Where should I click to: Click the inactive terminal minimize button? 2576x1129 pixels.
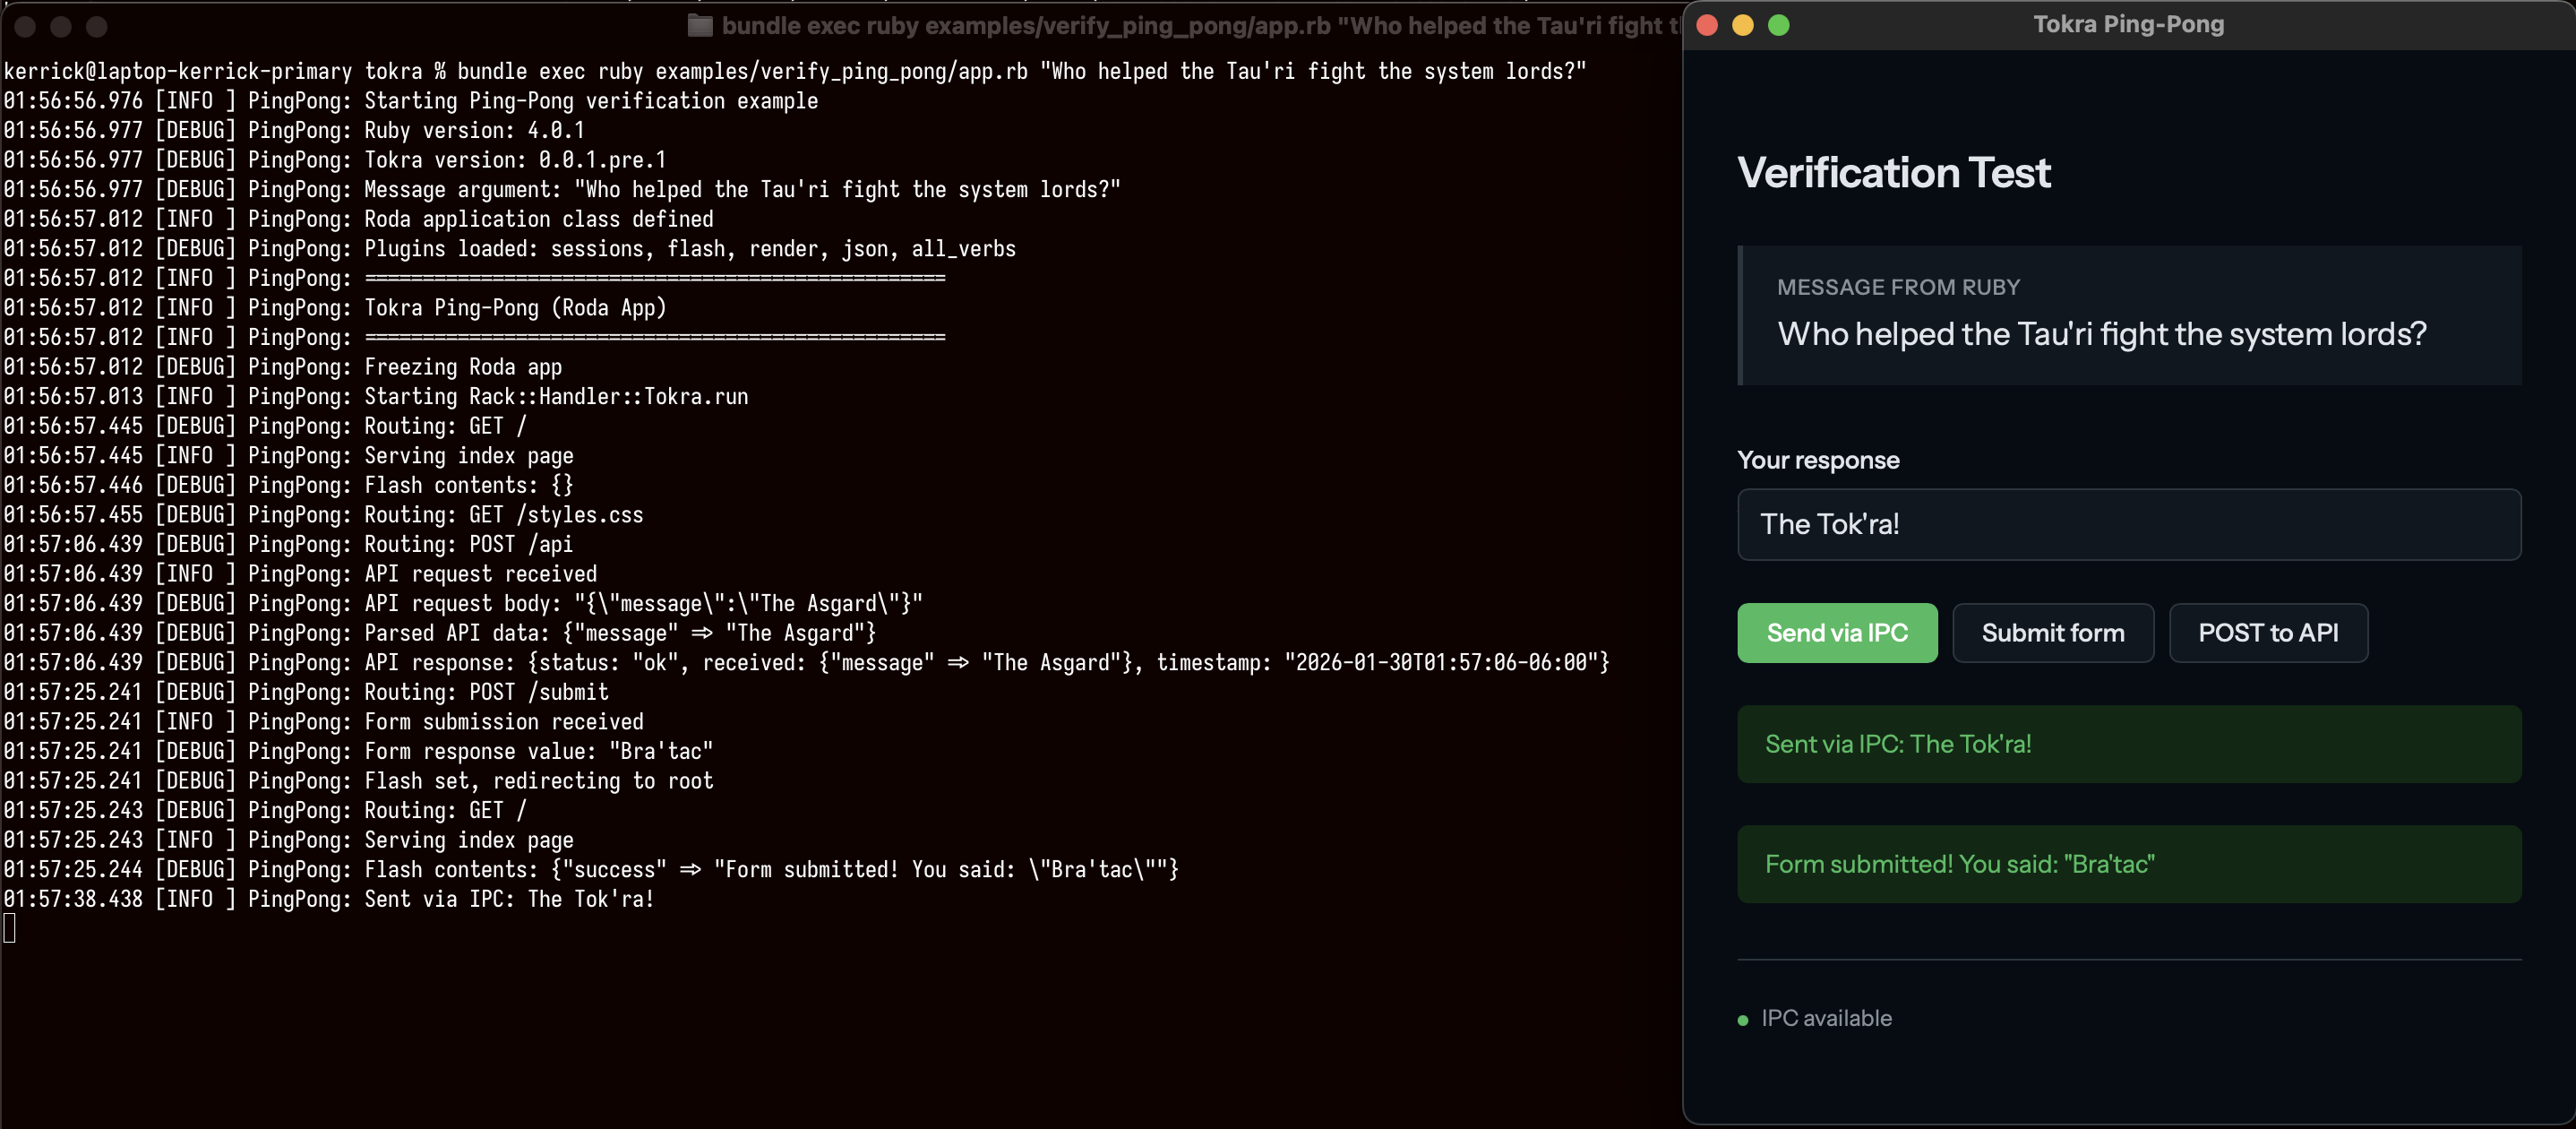click(x=61, y=27)
